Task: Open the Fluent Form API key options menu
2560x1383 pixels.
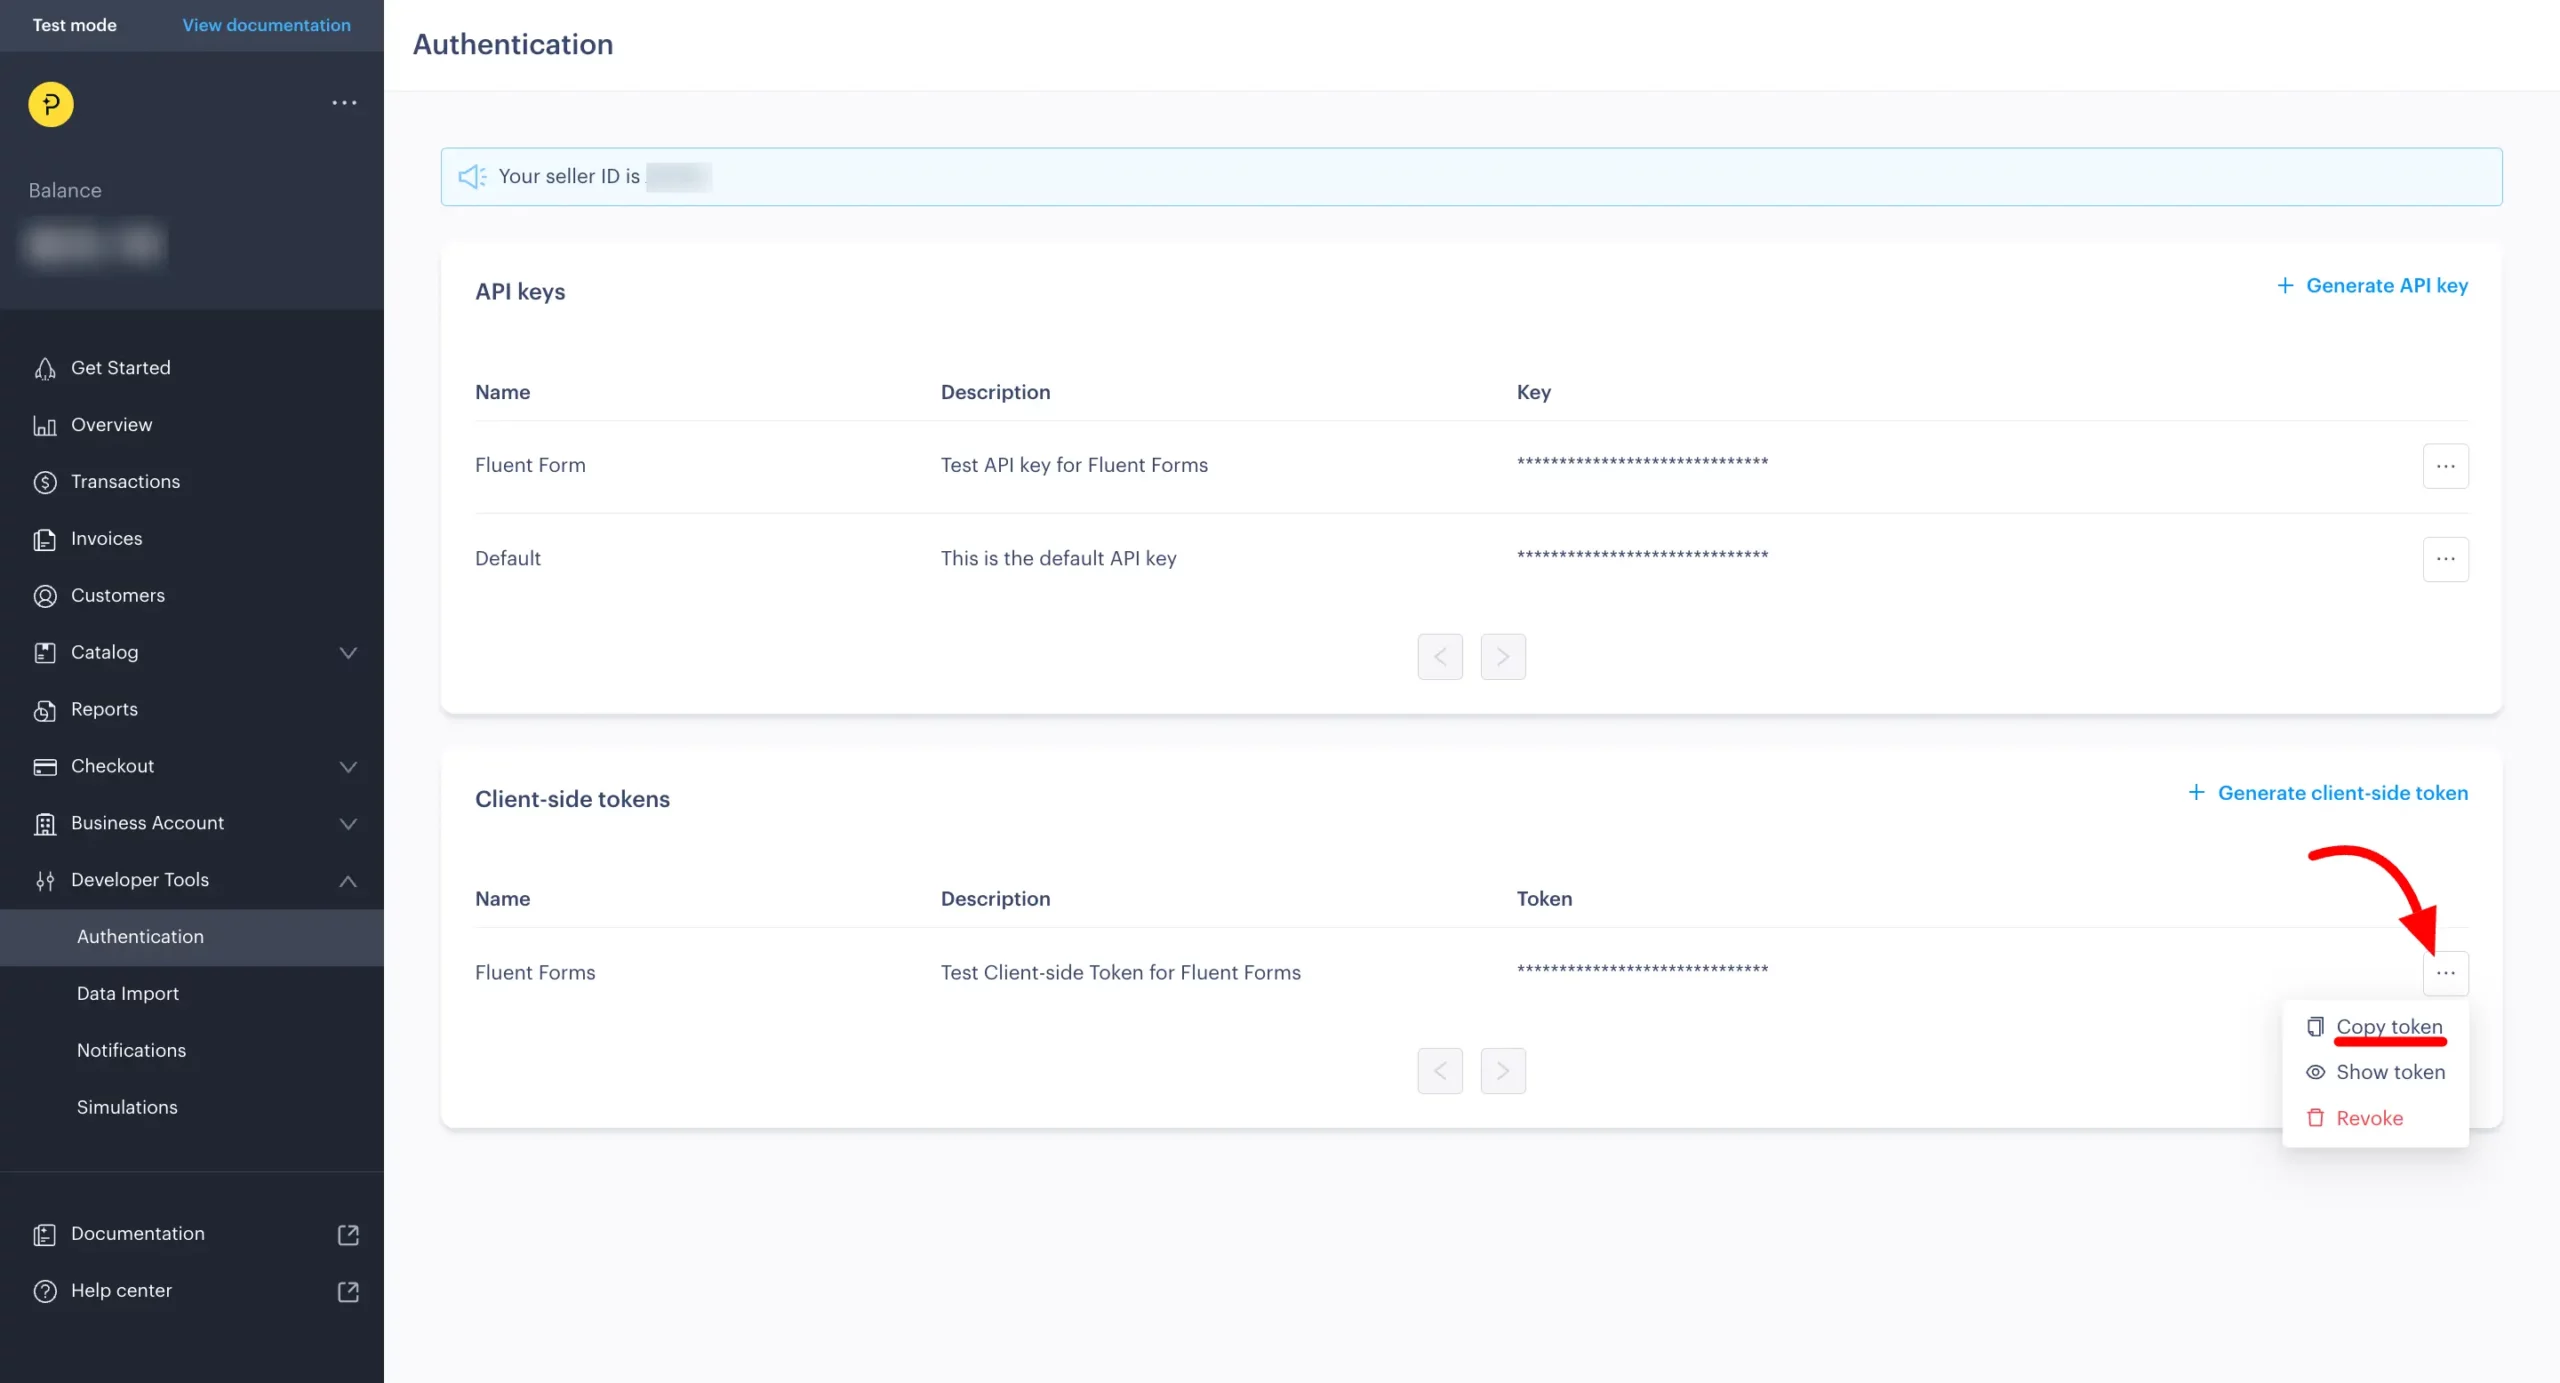Action: coord(2445,466)
